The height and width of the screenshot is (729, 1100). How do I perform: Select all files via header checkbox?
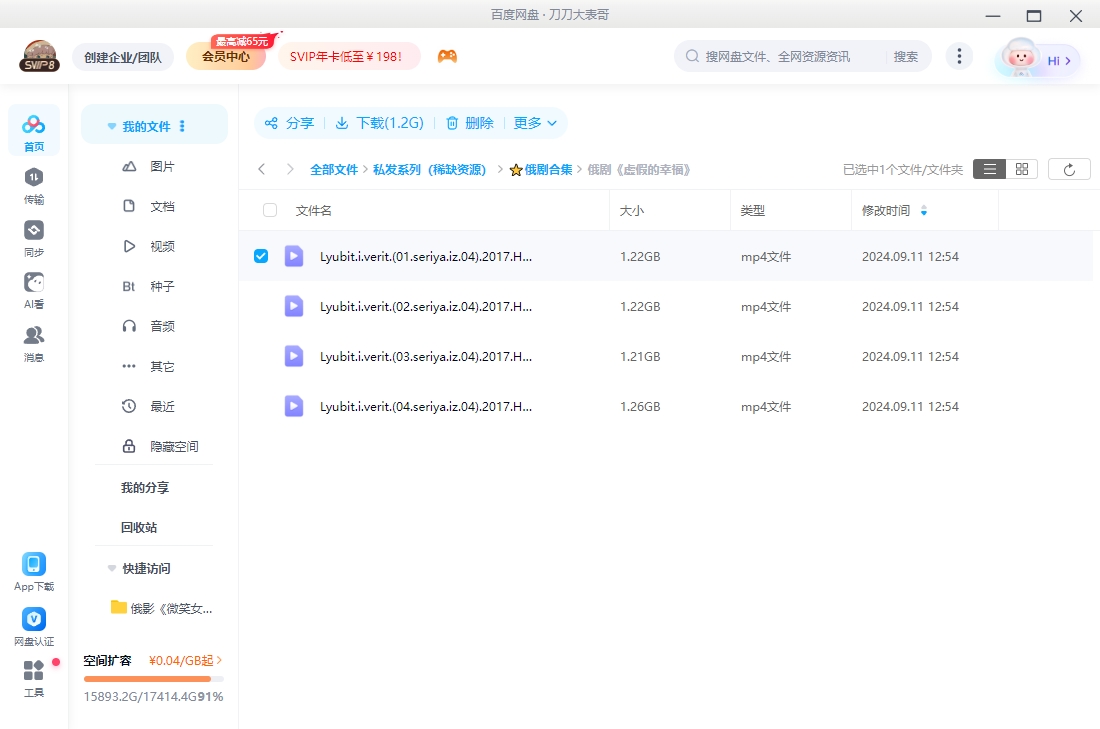268,210
